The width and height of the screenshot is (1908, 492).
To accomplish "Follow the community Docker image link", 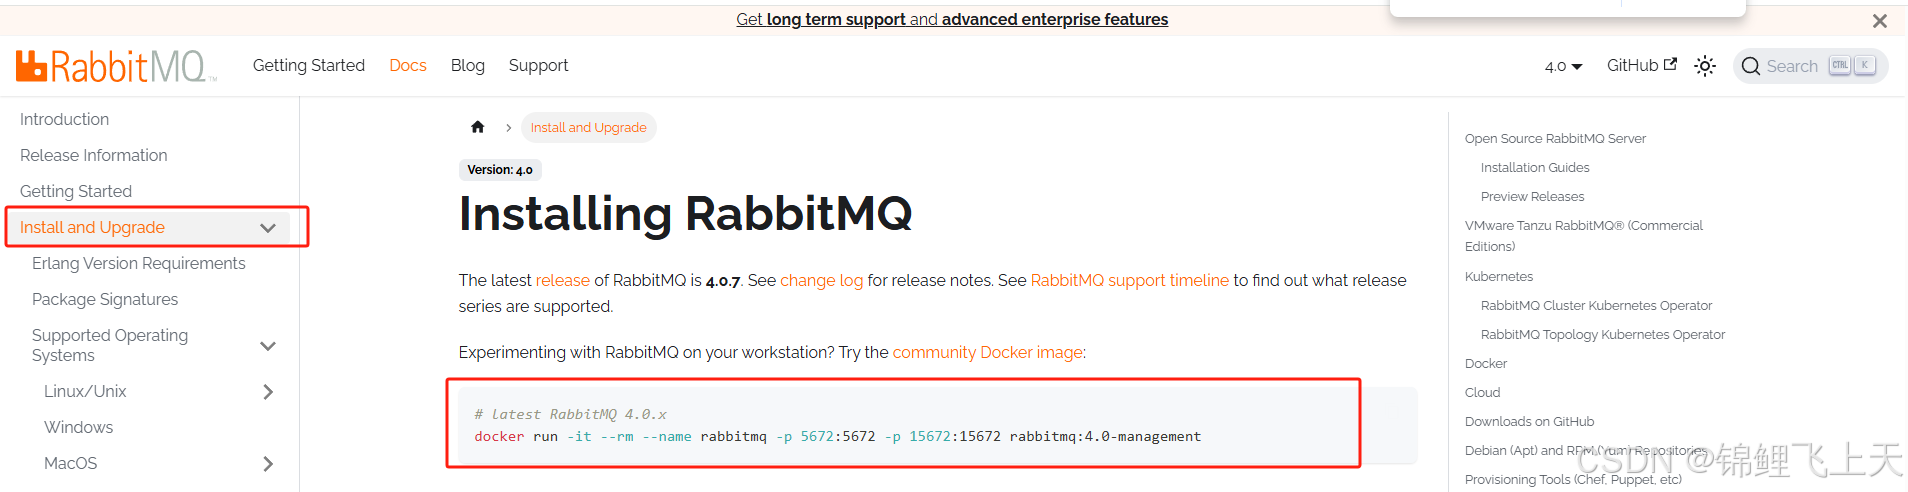I will click(987, 352).
